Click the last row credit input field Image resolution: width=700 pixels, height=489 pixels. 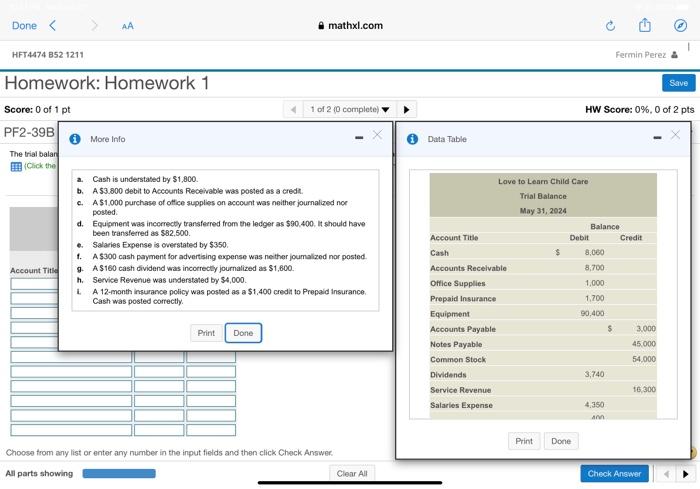pos(211,430)
